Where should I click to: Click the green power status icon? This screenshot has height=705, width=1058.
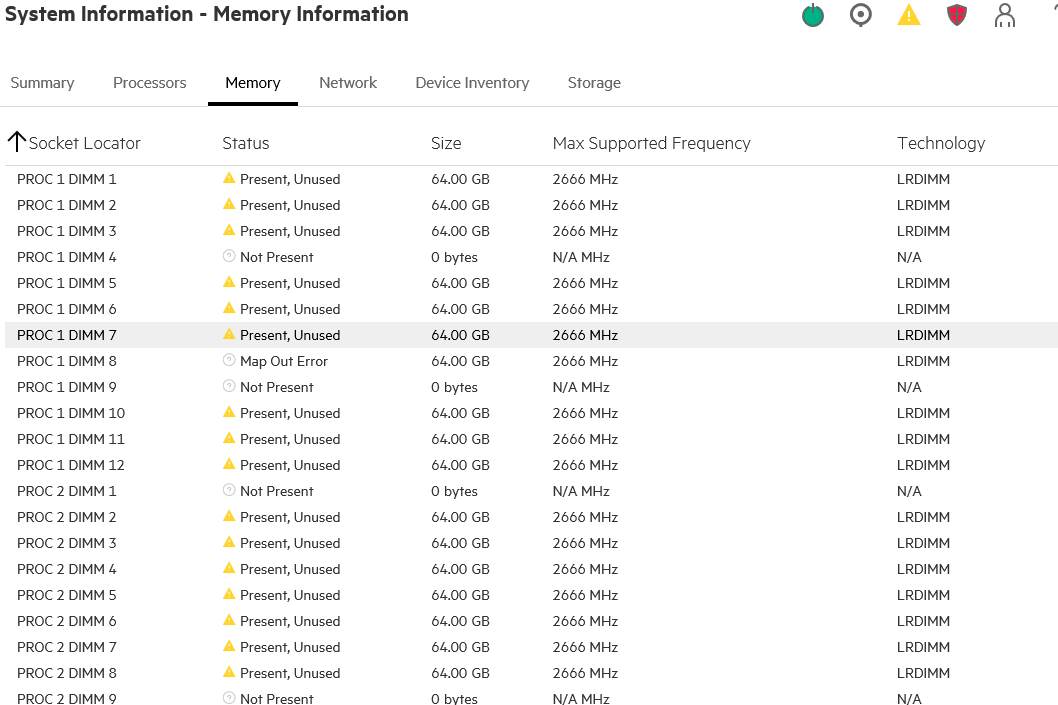(x=813, y=16)
